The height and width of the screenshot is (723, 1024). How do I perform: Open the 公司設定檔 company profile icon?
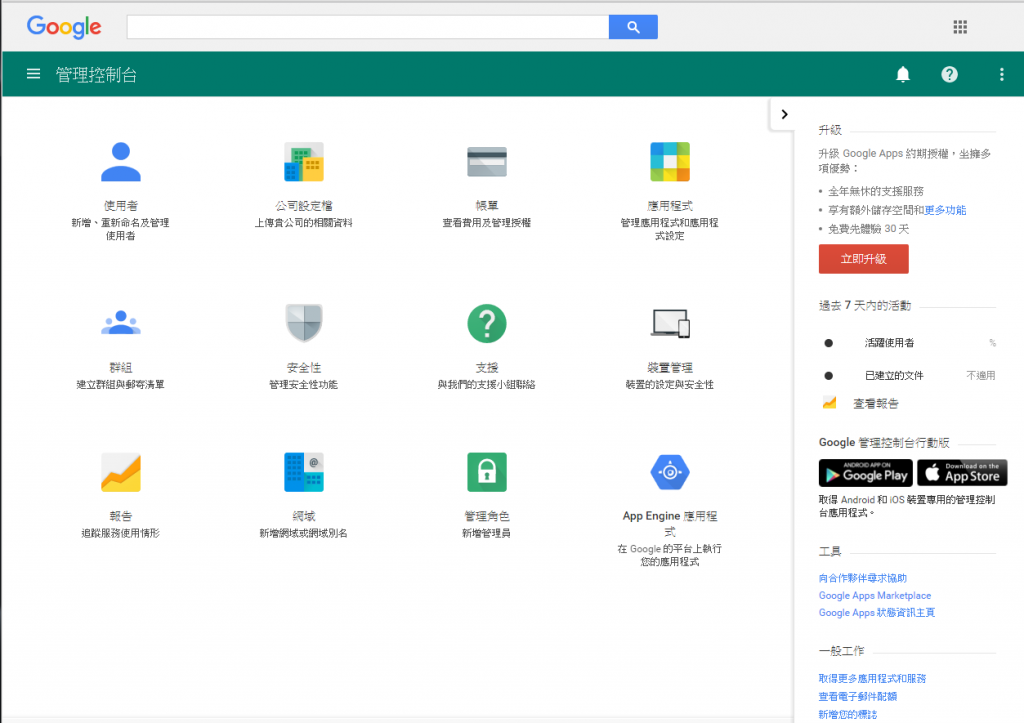(304, 161)
